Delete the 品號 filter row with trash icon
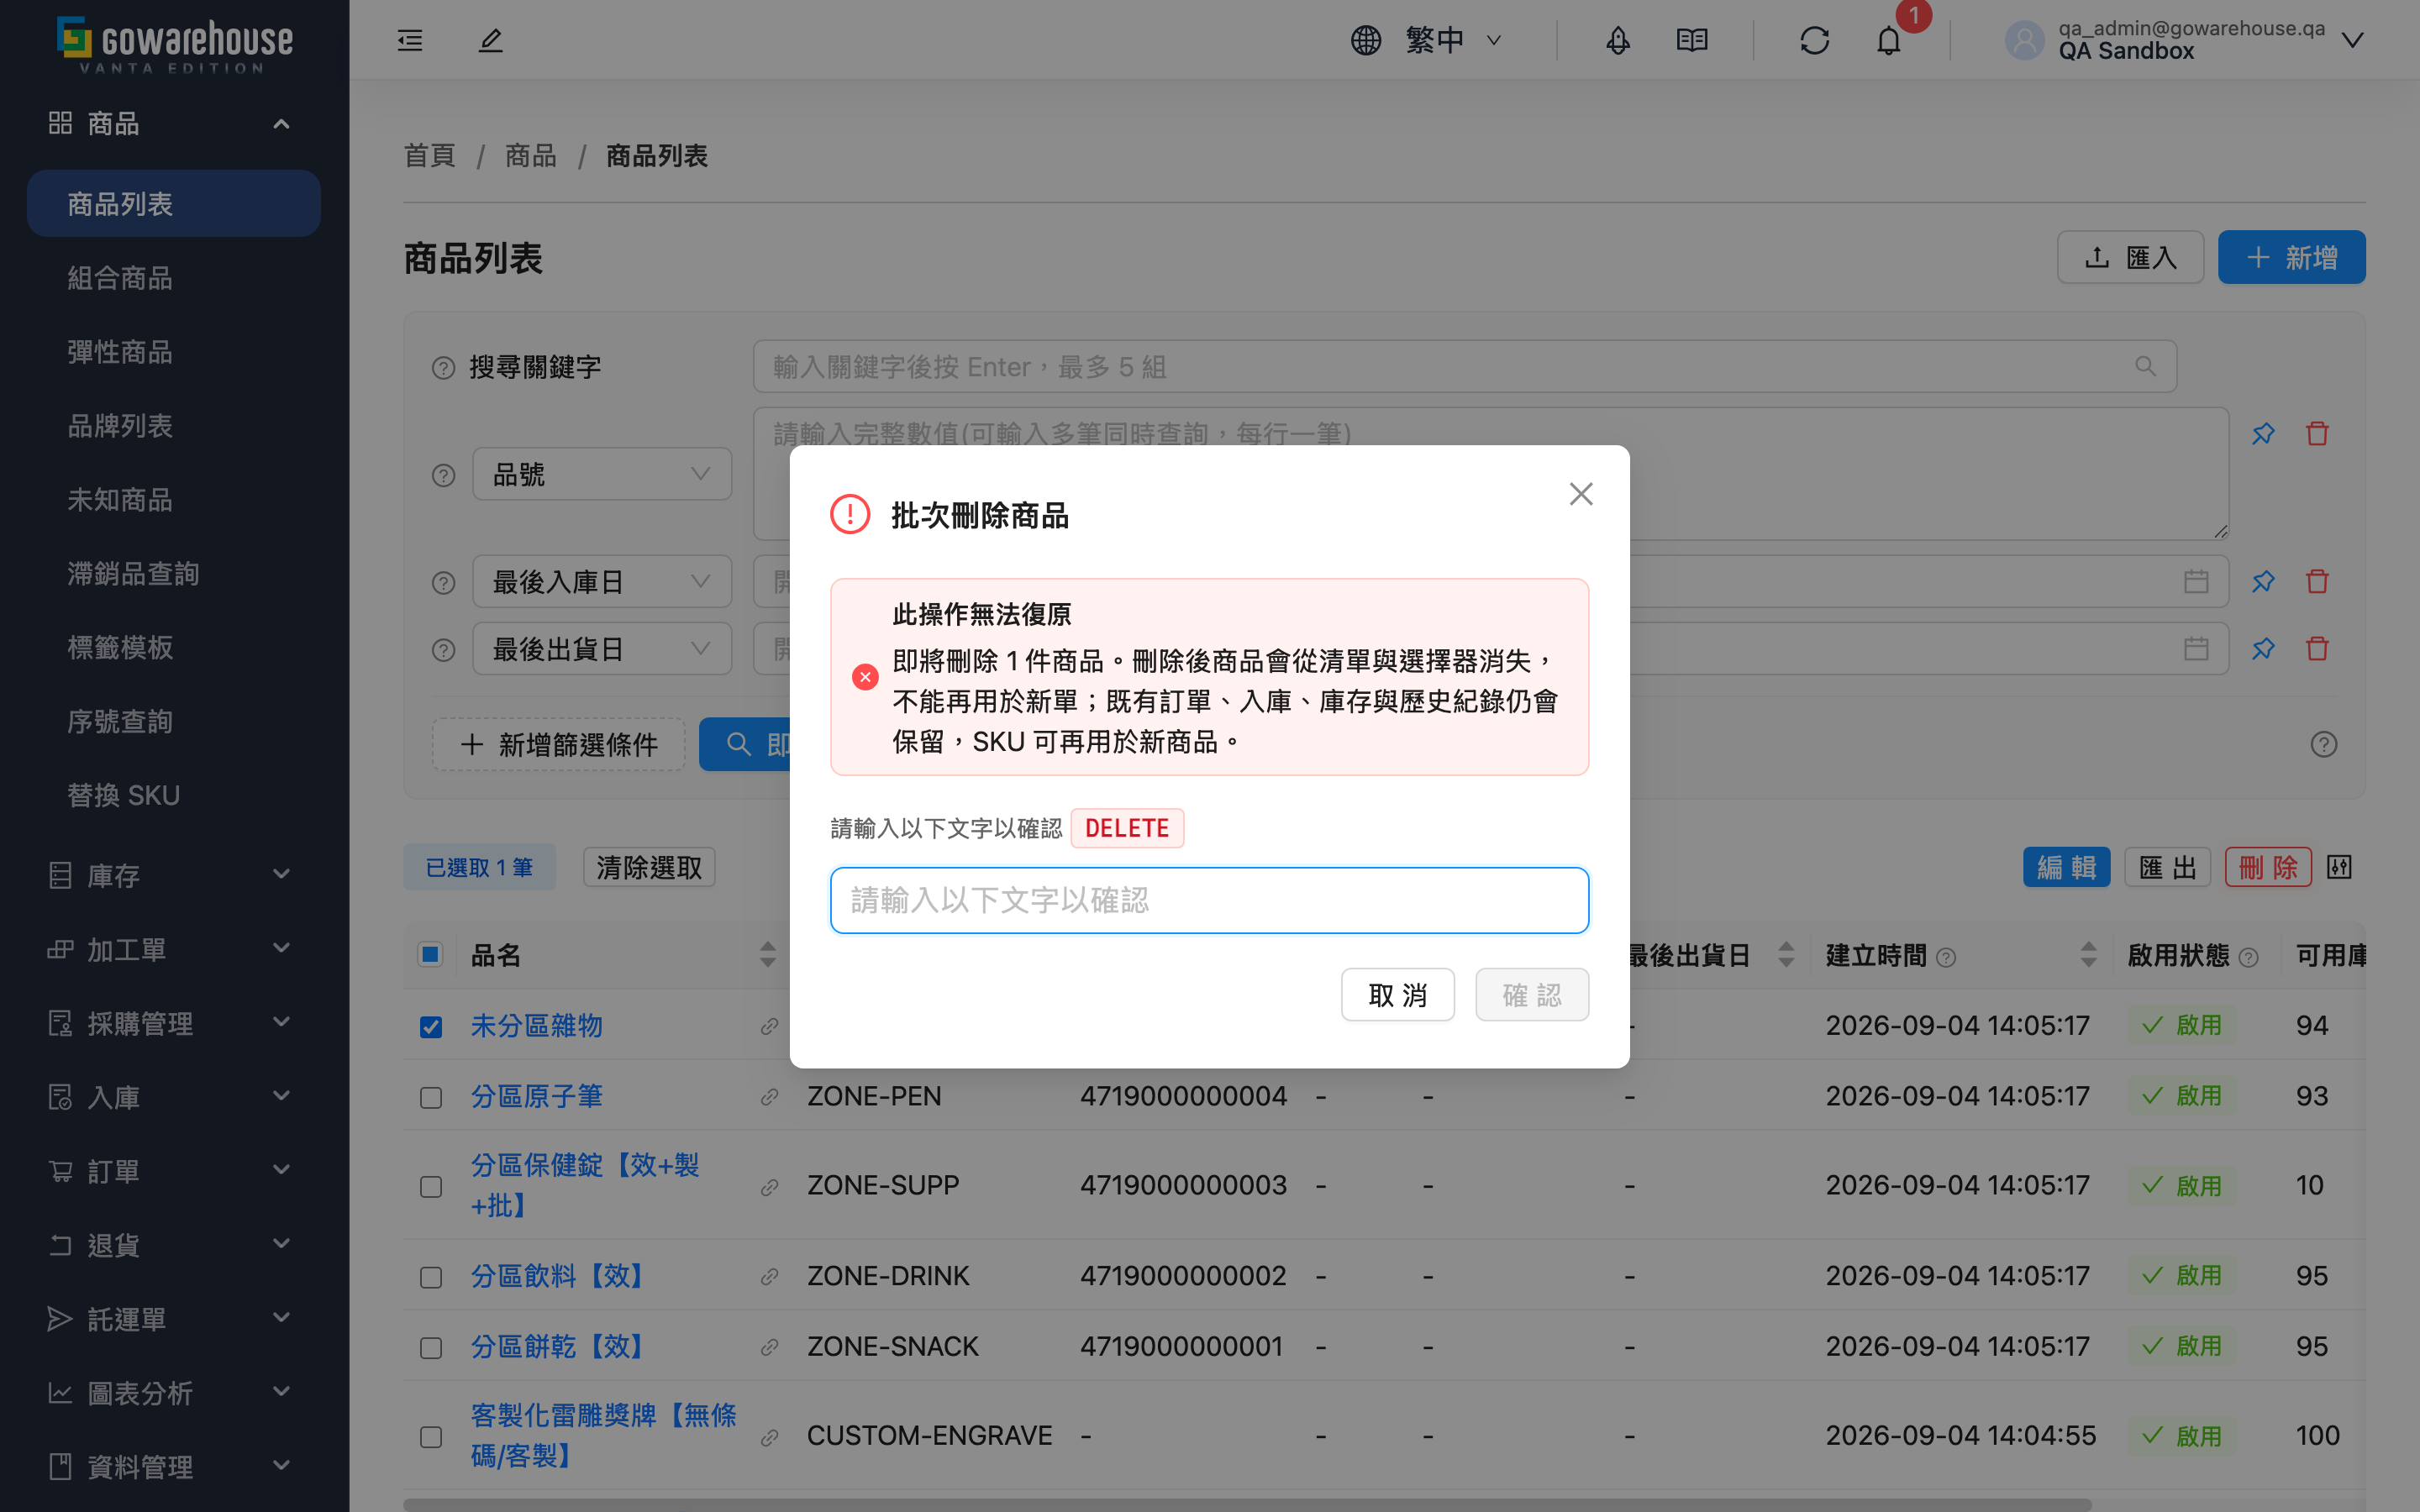The height and width of the screenshot is (1512, 2420). 2317,433
